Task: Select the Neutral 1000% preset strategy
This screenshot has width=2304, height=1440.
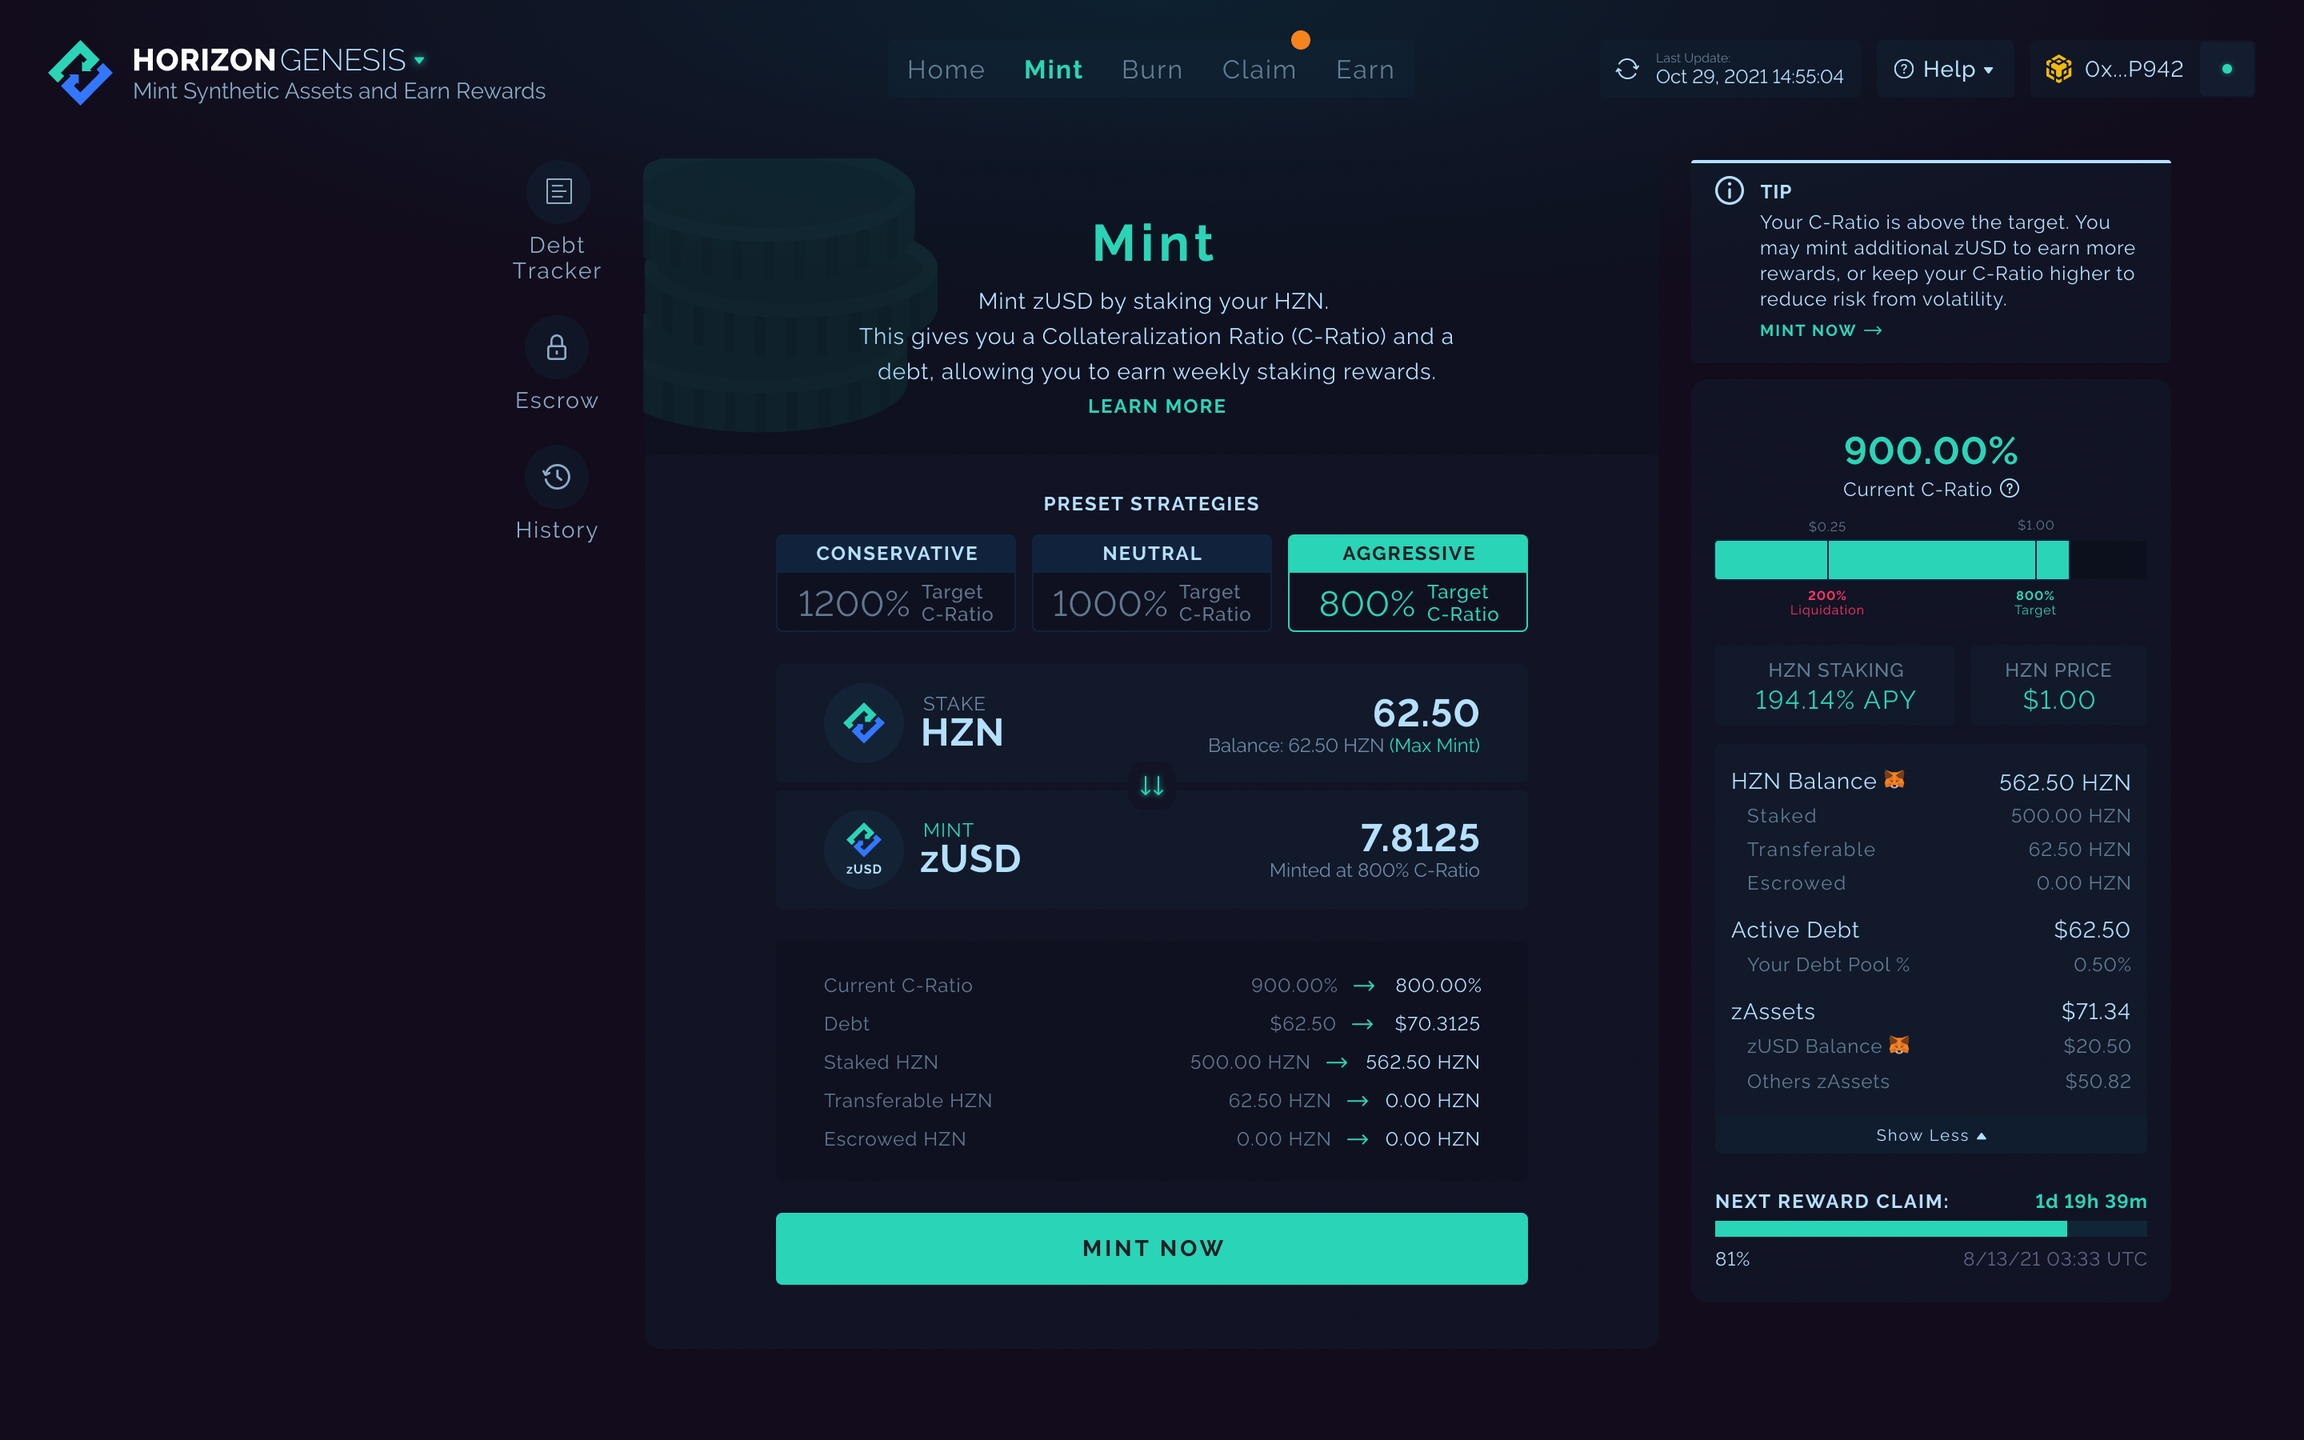Action: [x=1151, y=583]
